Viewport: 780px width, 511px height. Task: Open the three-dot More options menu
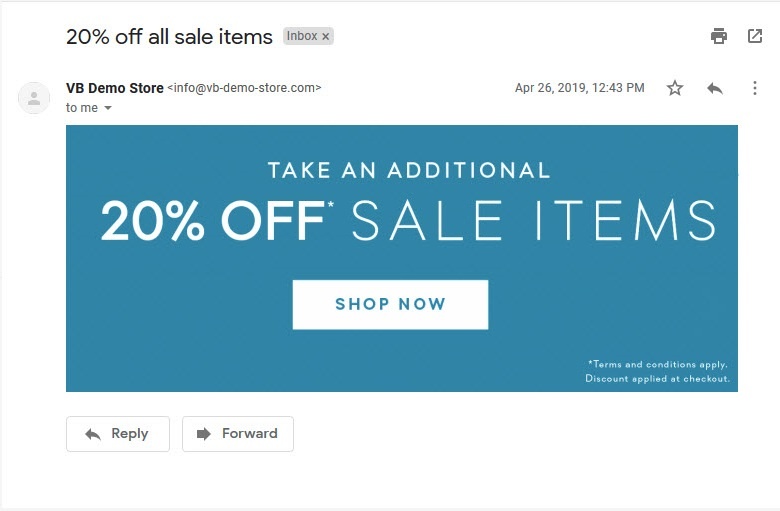[755, 88]
